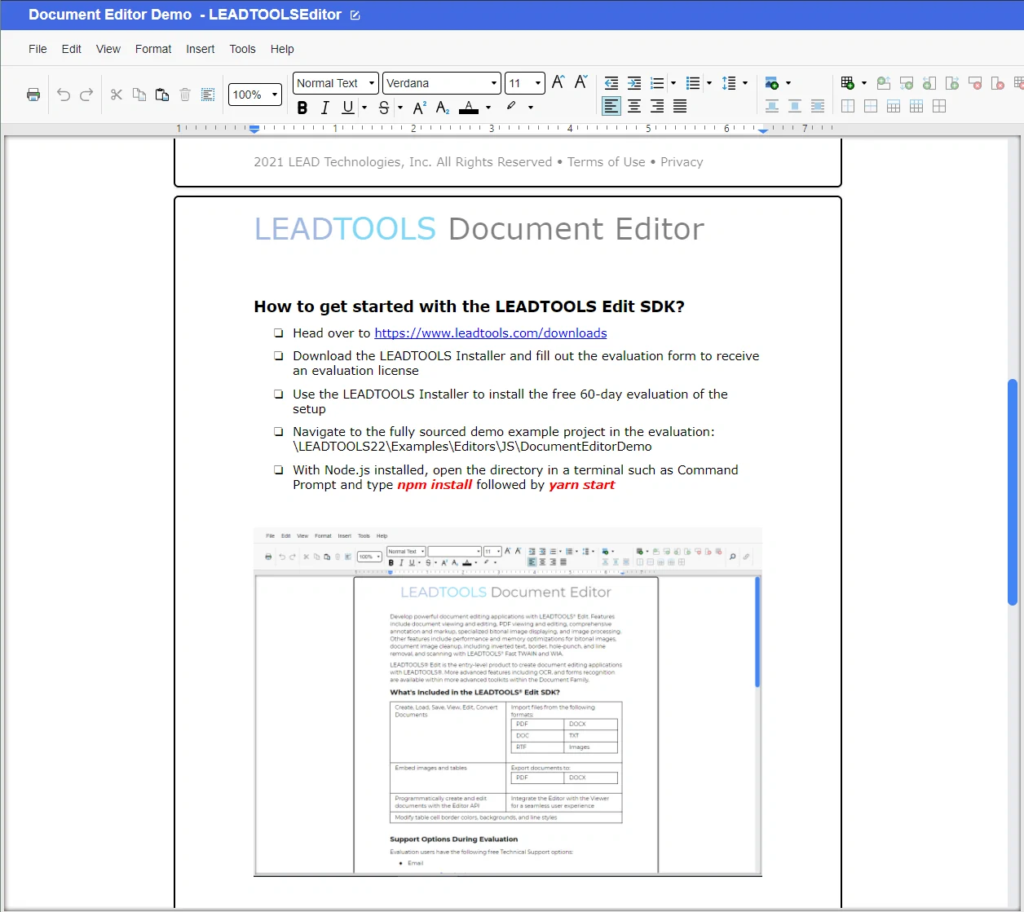
Task: Apply superscript formatting
Action: pos(419,106)
